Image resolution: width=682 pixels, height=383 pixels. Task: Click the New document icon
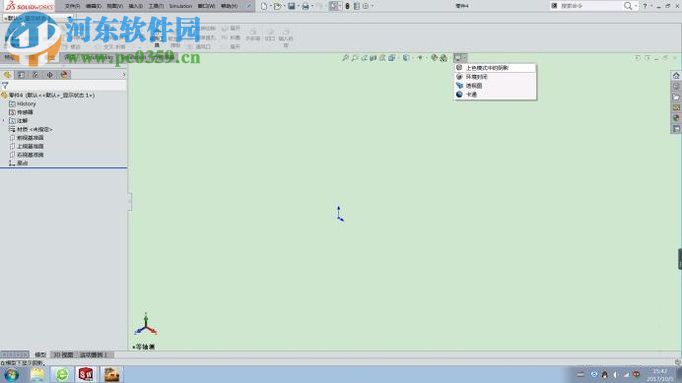coord(264,6)
